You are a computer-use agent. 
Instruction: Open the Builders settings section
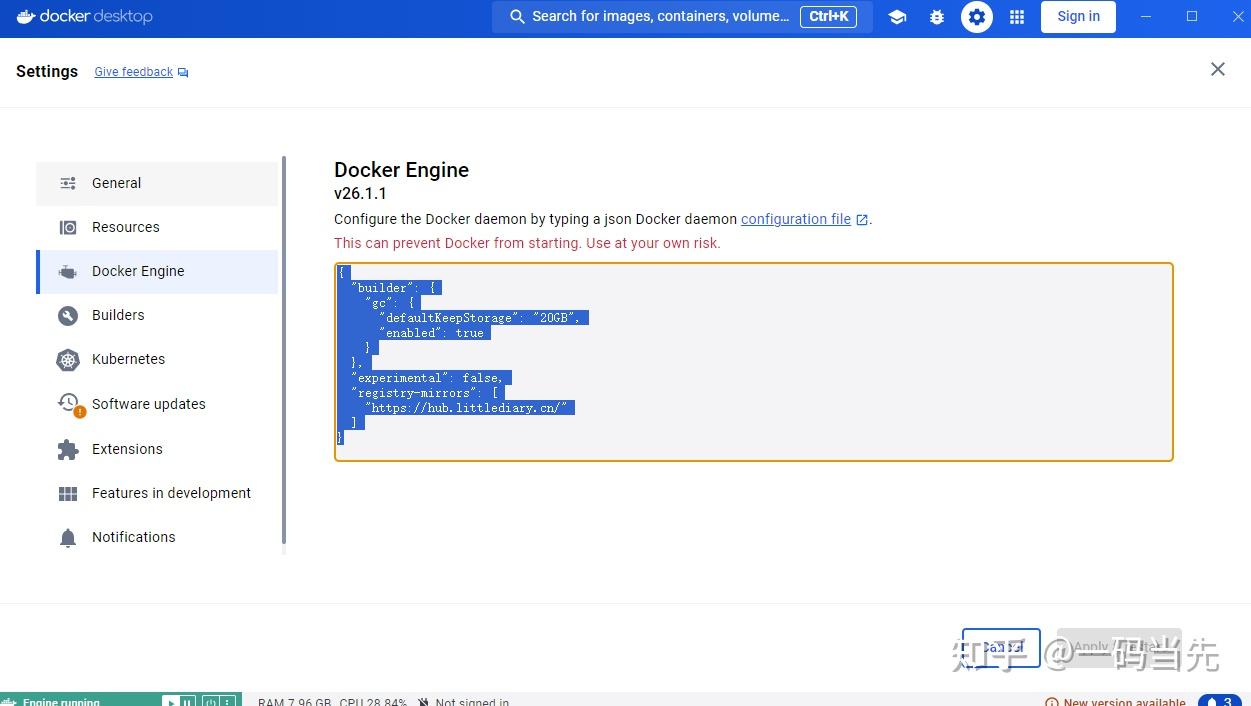pos(118,315)
